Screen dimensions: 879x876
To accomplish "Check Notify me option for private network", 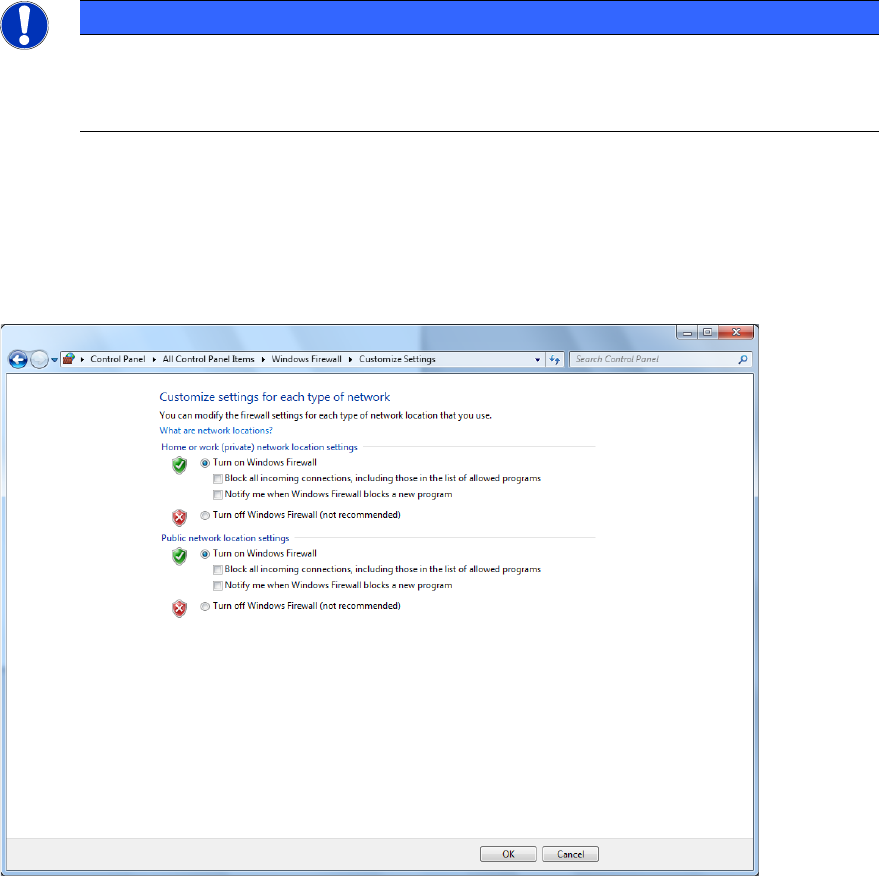I will point(218,495).
